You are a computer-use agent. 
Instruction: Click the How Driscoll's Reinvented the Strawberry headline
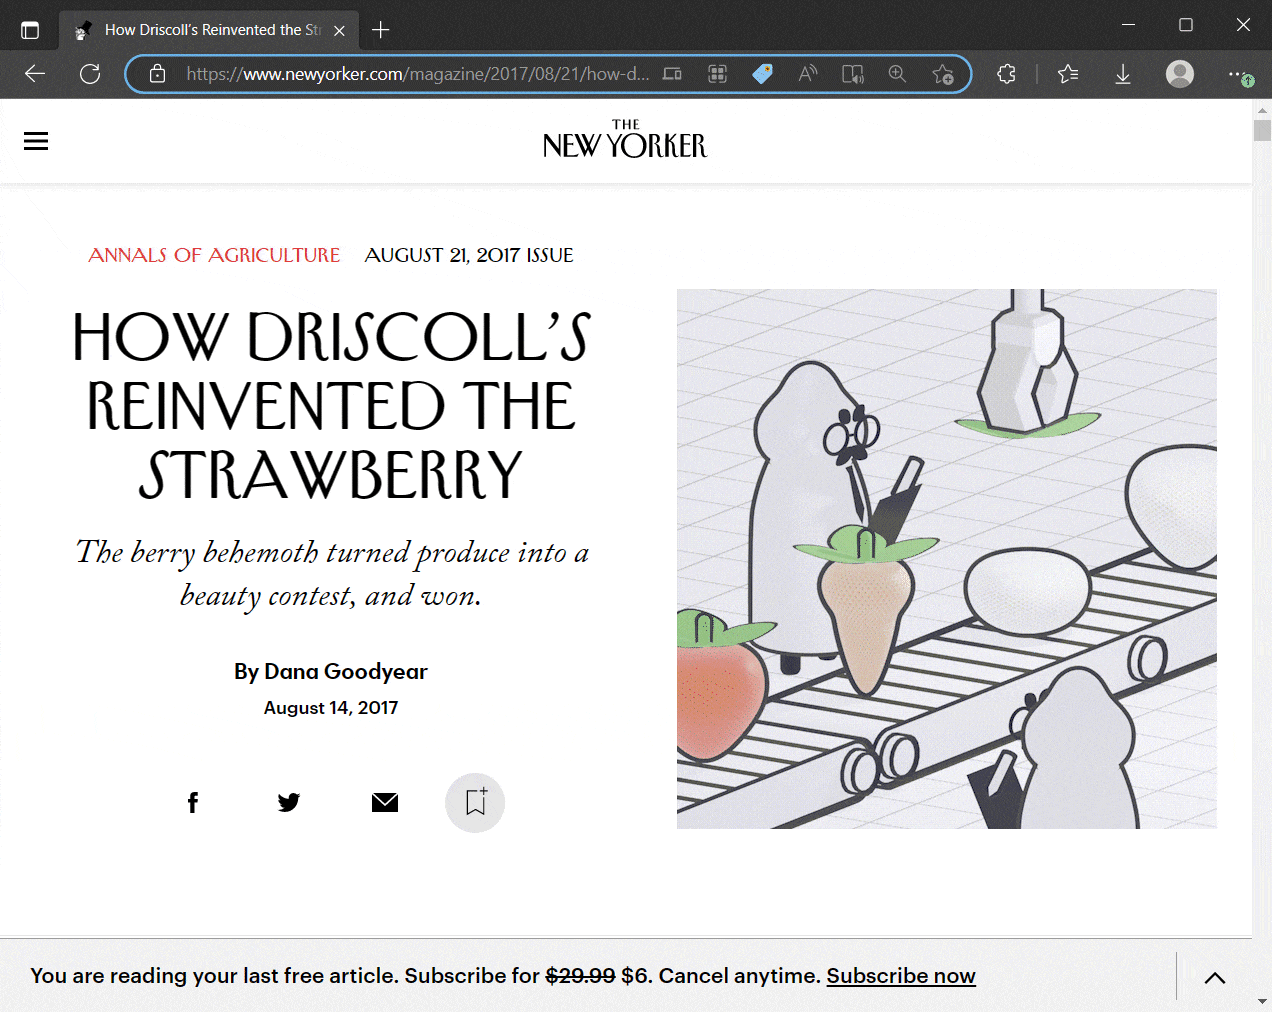tap(331, 405)
